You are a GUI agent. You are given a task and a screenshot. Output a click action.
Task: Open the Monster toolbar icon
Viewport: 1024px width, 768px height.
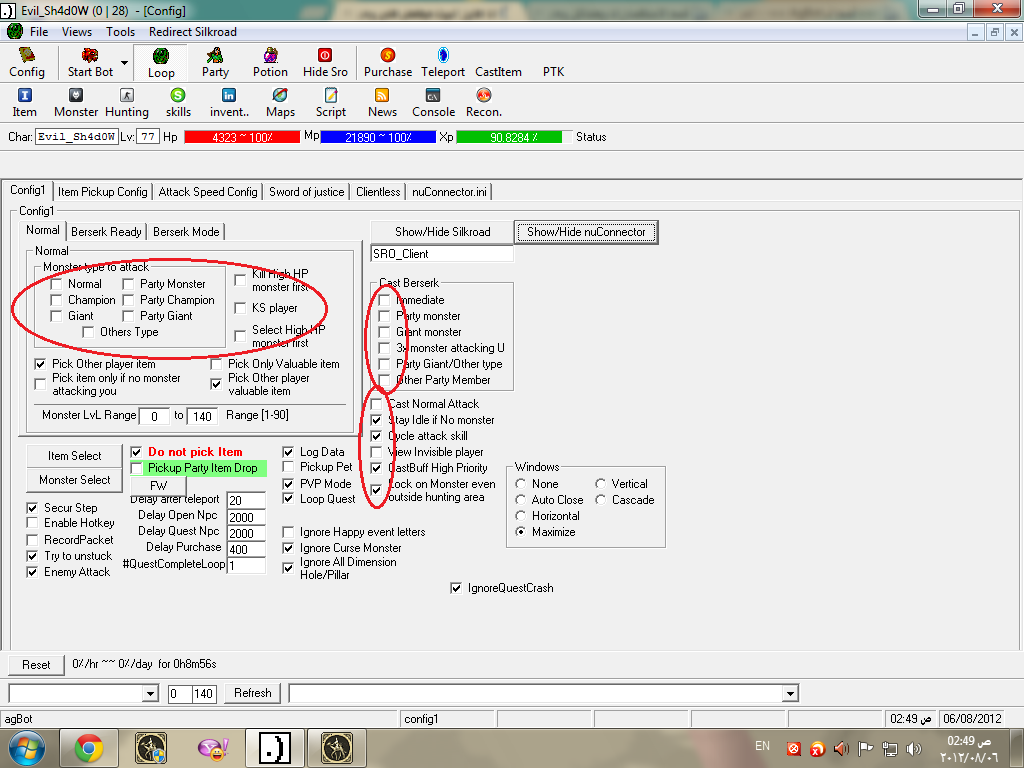[76, 103]
